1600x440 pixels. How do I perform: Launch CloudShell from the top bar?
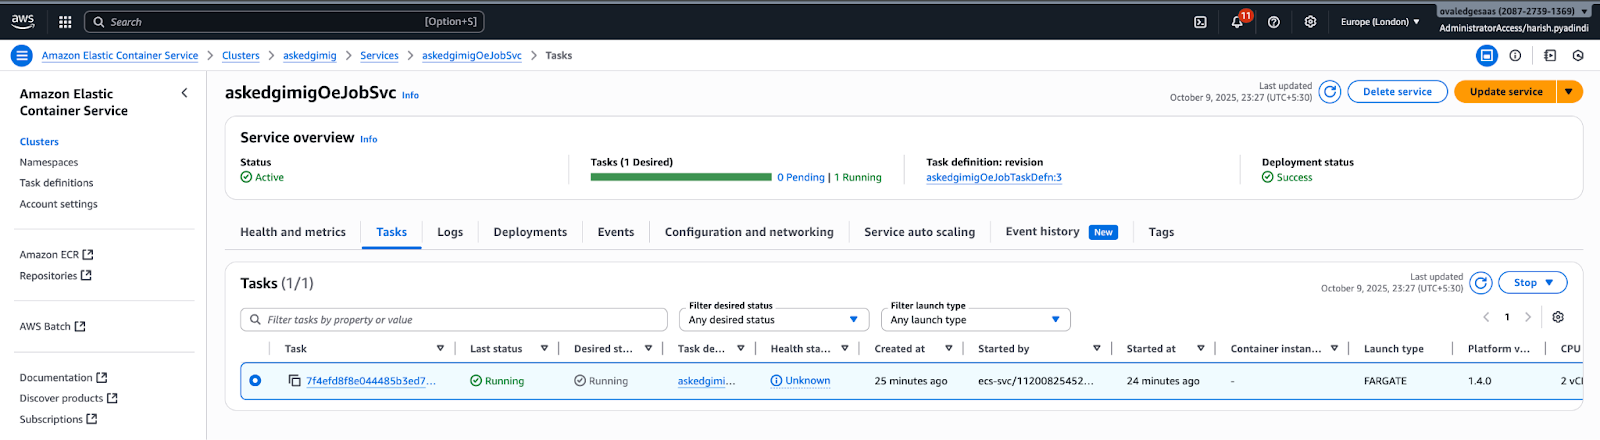(x=1200, y=22)
